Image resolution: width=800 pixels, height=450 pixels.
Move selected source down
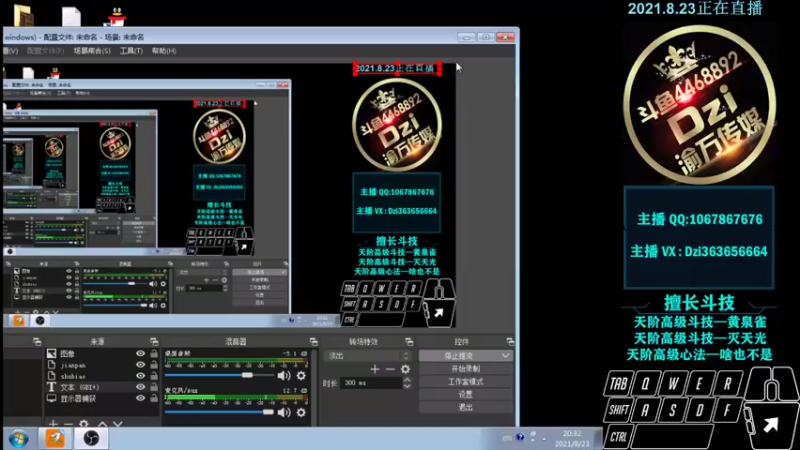tap(118, 423)
